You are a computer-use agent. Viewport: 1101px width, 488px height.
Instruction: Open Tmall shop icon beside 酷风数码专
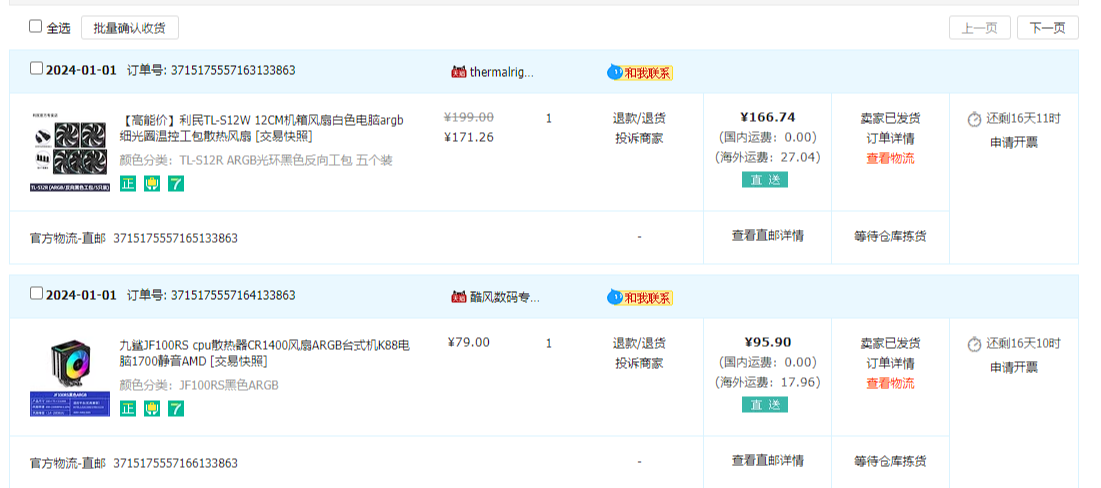(x=459, y=297)
